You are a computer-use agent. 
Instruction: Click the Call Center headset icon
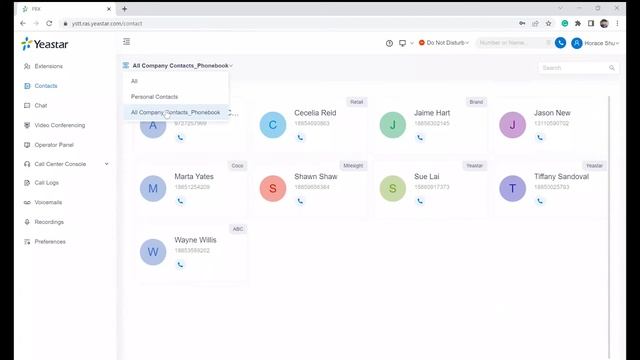pyautogui.click(x=27, y=164)
